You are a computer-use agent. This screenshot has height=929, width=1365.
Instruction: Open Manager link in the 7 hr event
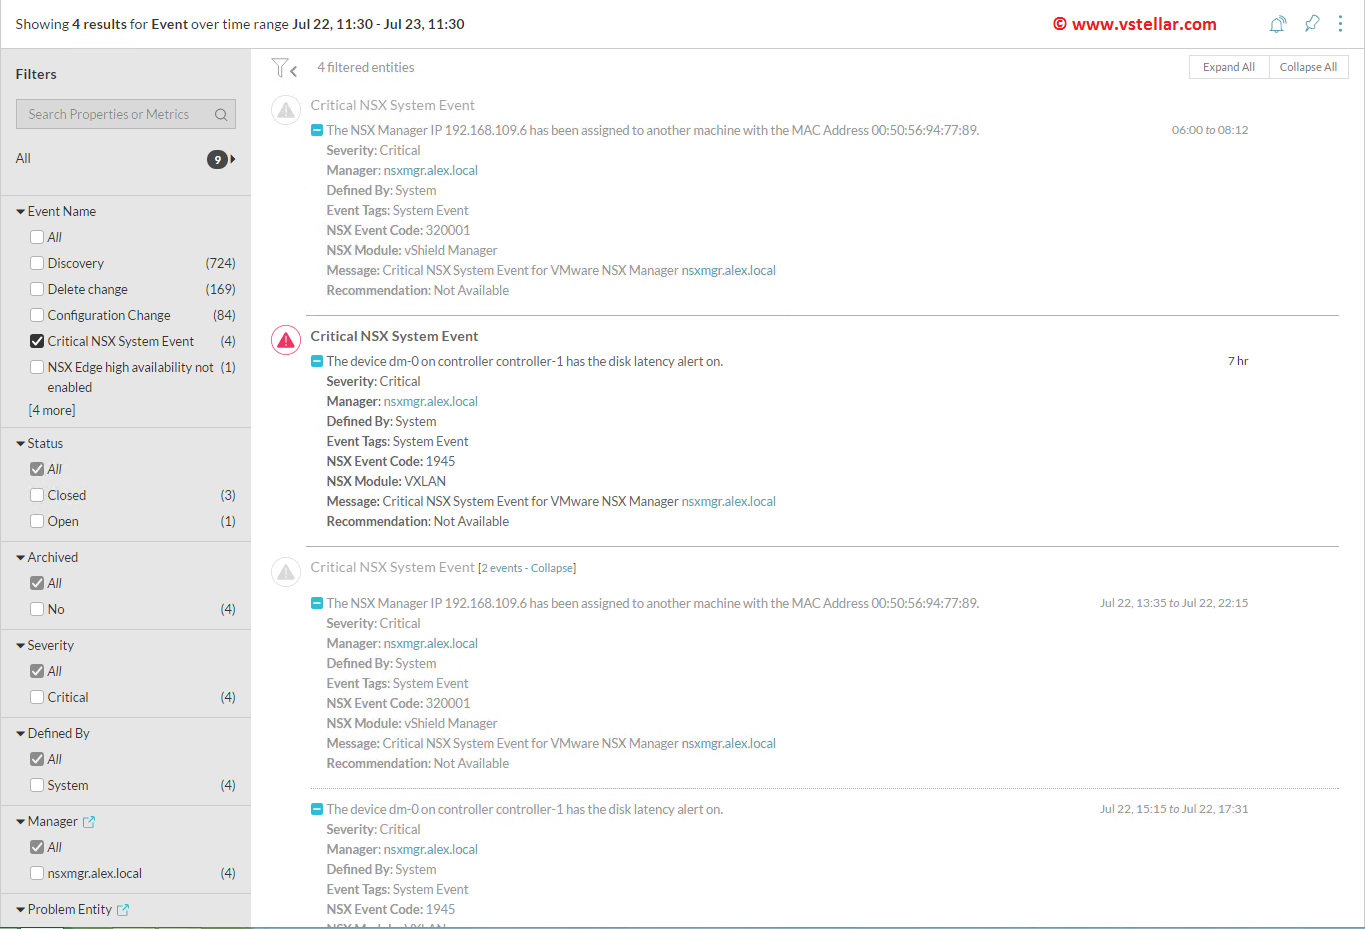(x=431, y=401)
